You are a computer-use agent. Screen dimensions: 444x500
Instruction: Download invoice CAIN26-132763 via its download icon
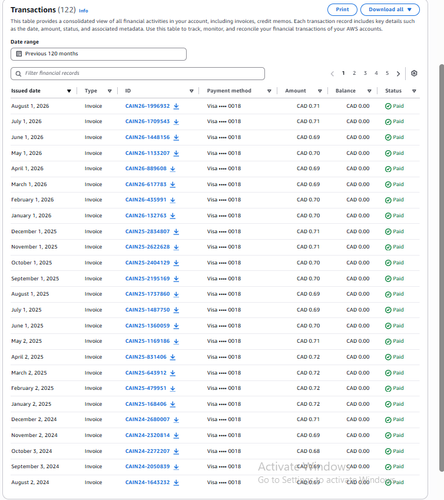(173, 216)
